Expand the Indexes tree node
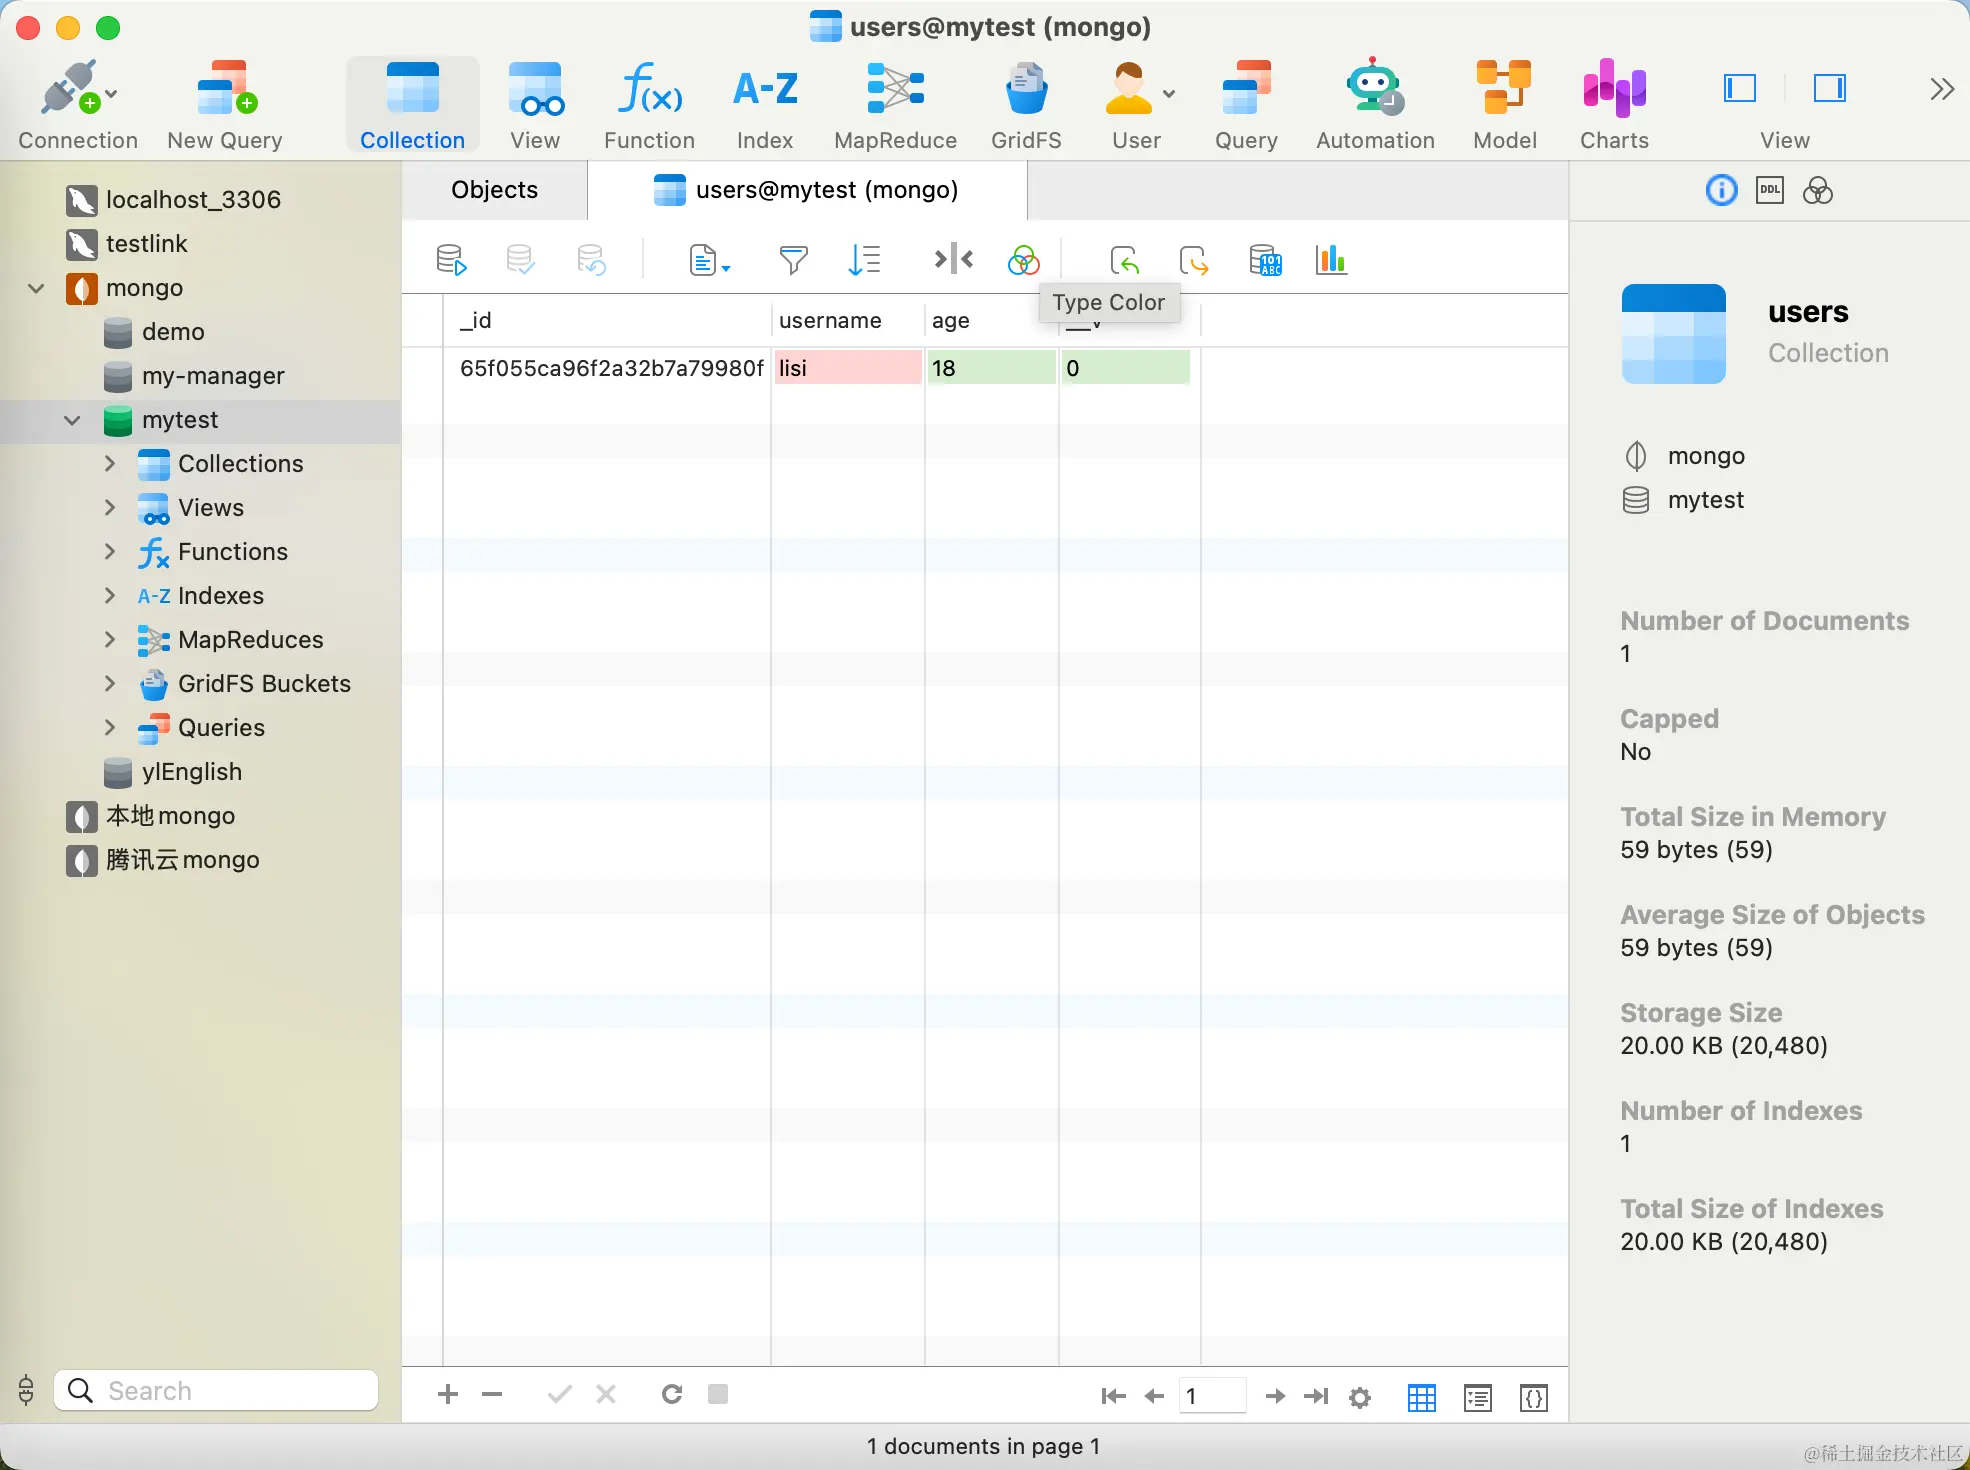 [x=110, y=596]
